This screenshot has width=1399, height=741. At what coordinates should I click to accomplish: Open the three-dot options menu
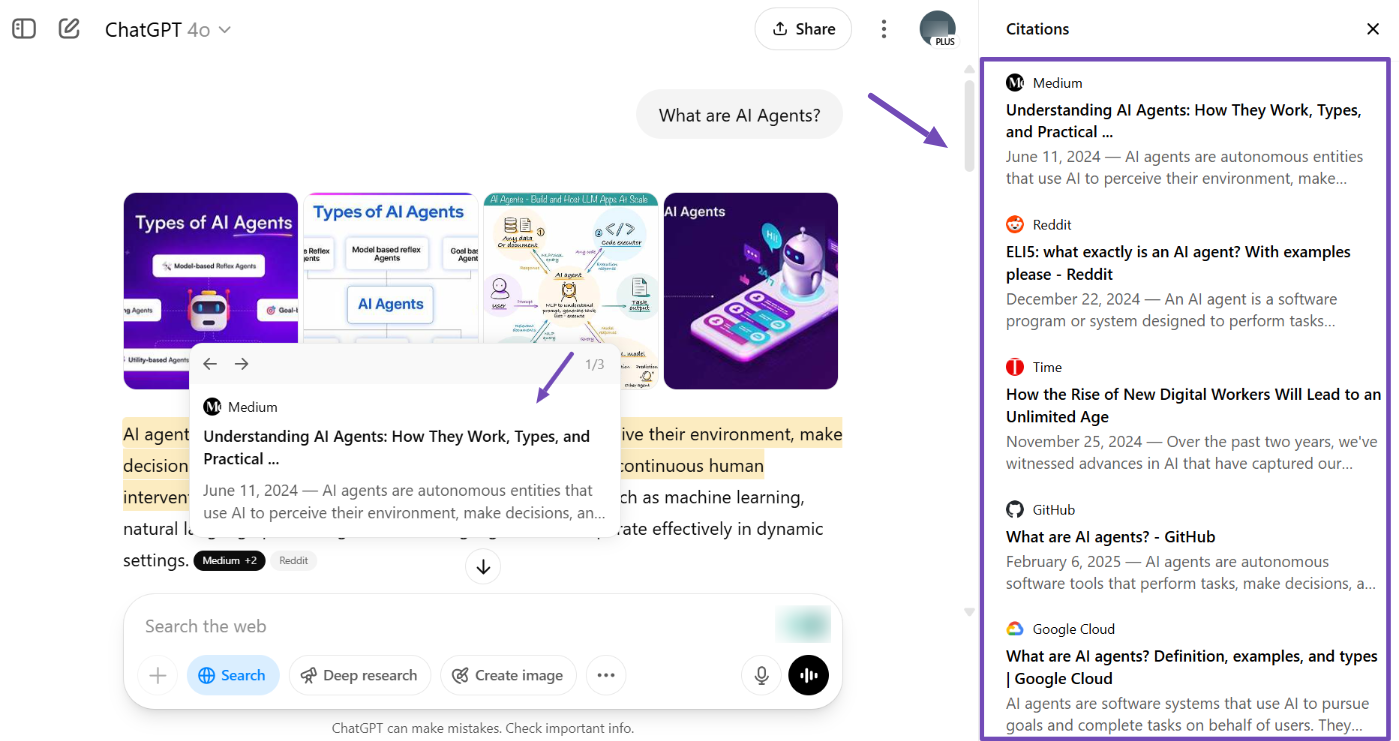point(883,29)
